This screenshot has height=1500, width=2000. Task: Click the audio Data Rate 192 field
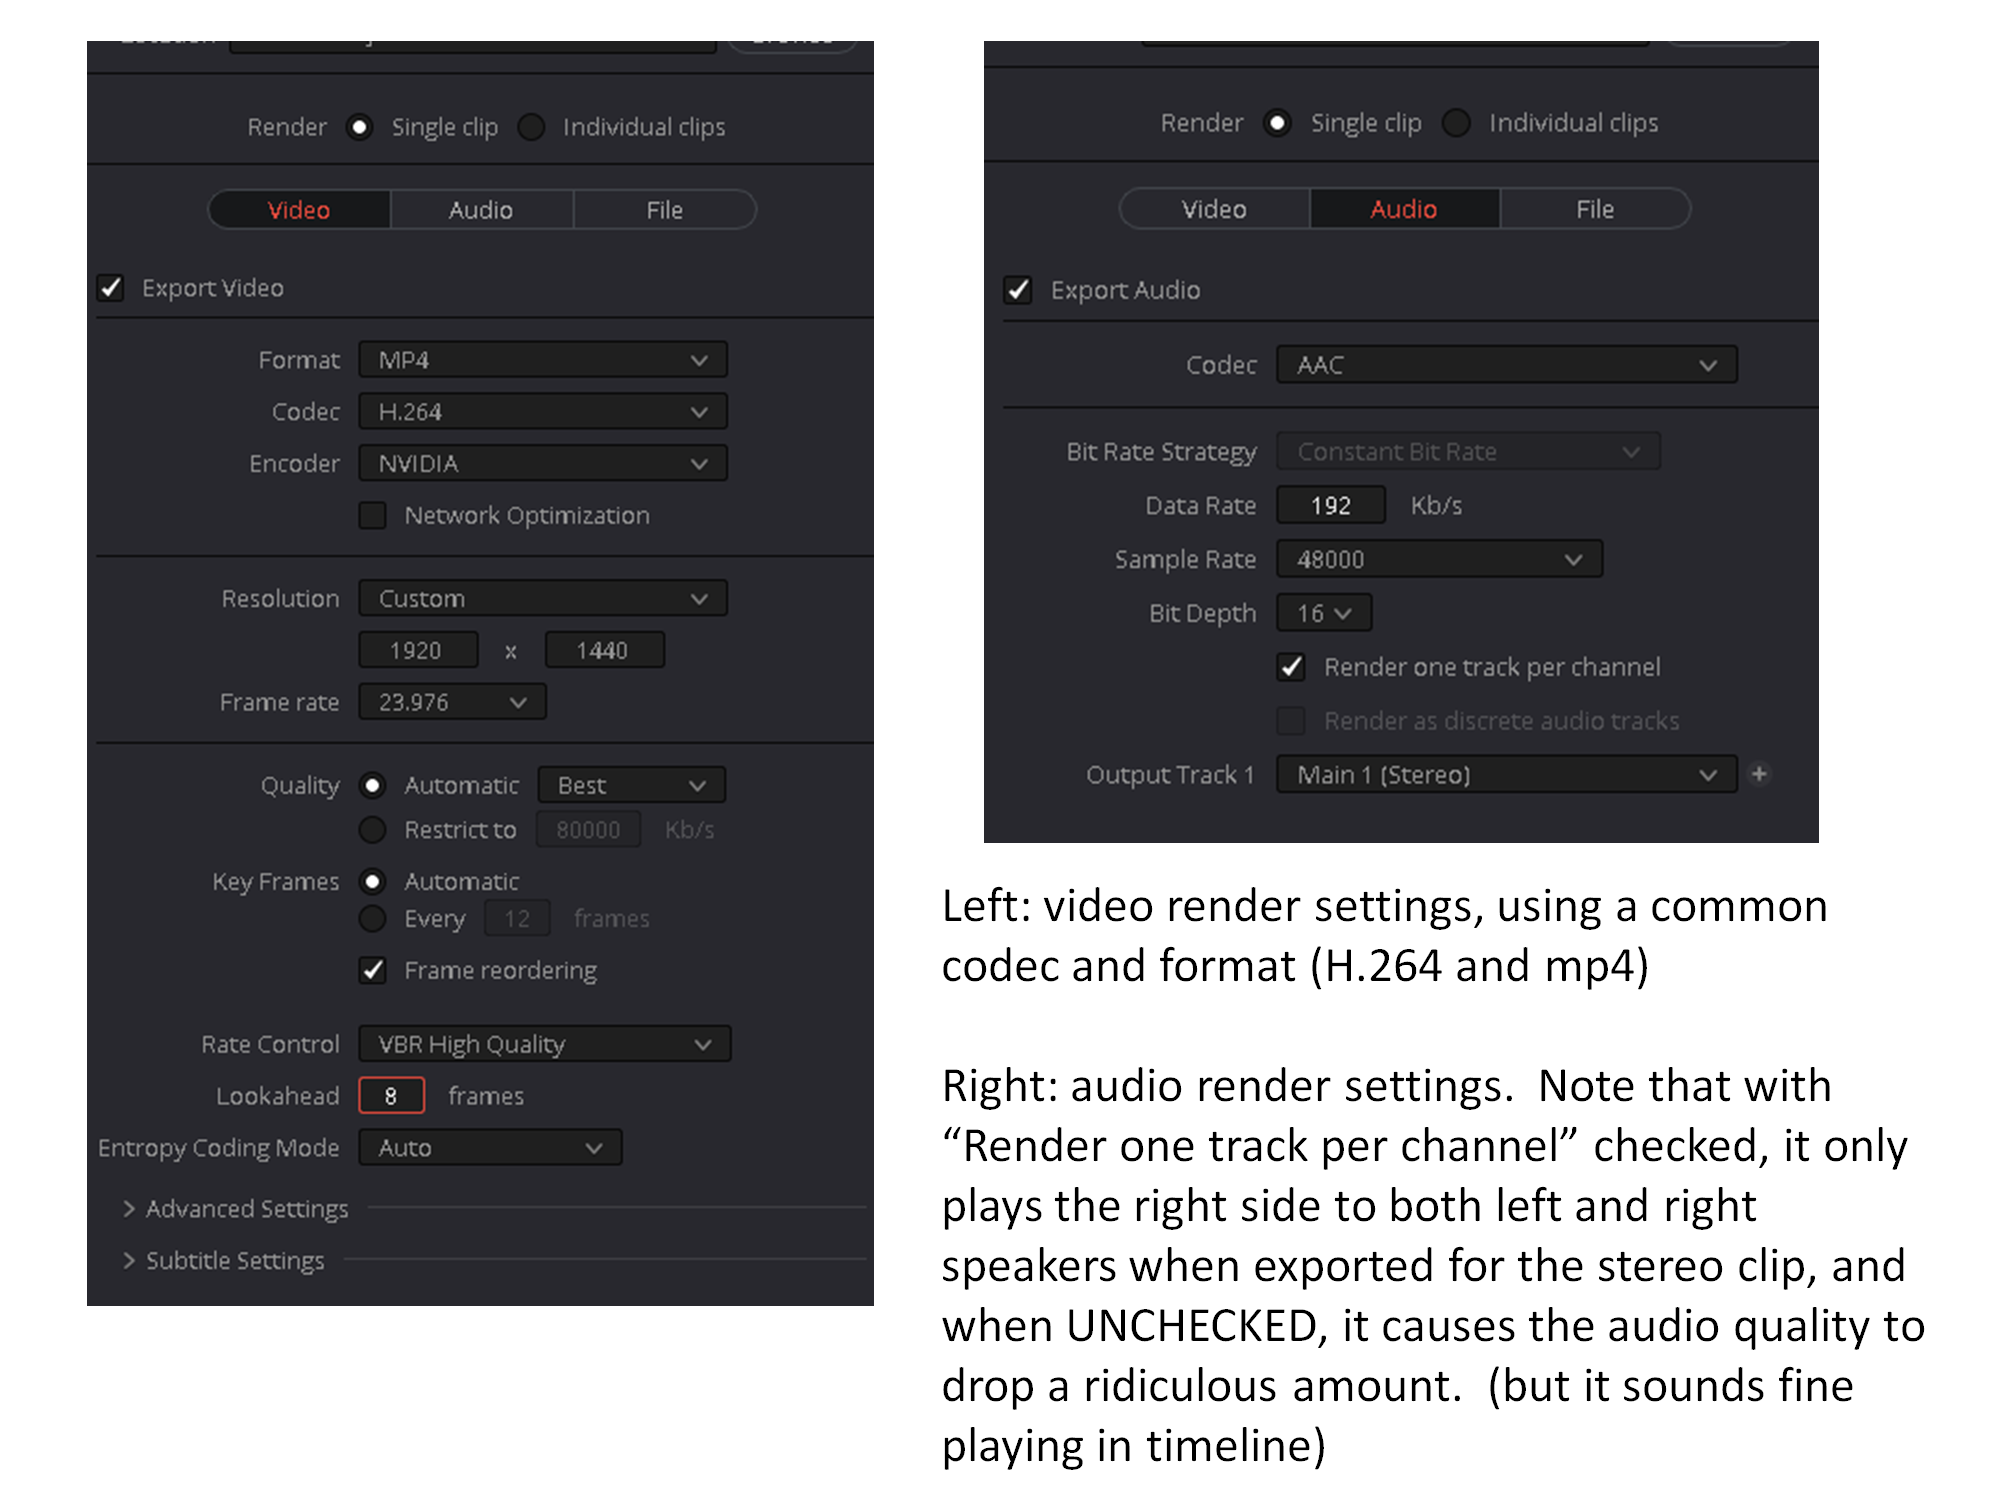click(x=1331, y=505)
